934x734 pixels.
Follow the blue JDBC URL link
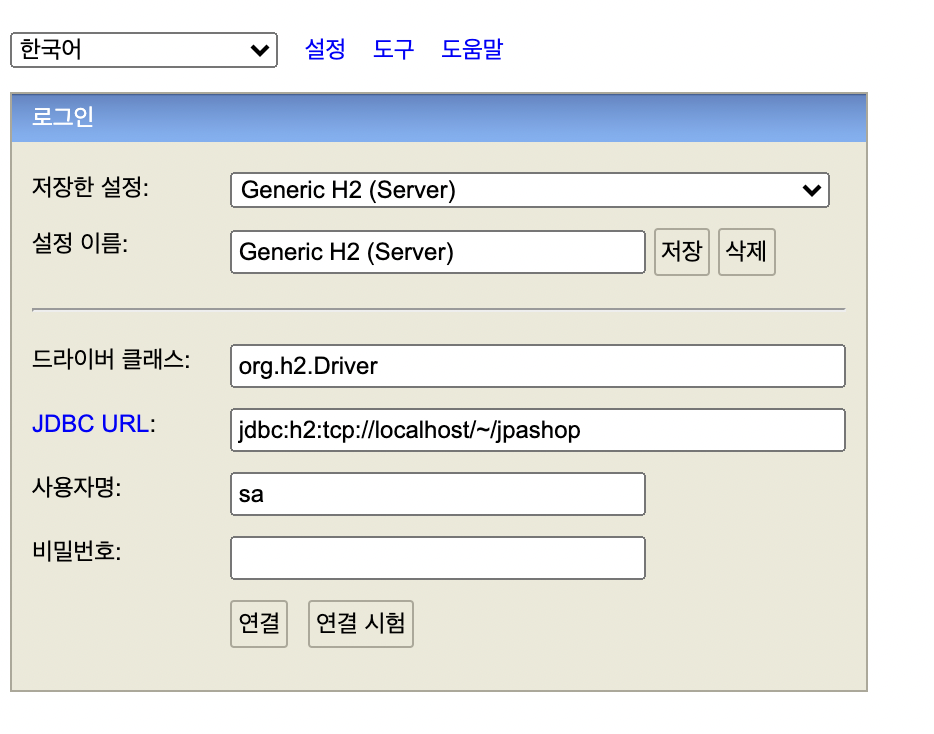91,424
